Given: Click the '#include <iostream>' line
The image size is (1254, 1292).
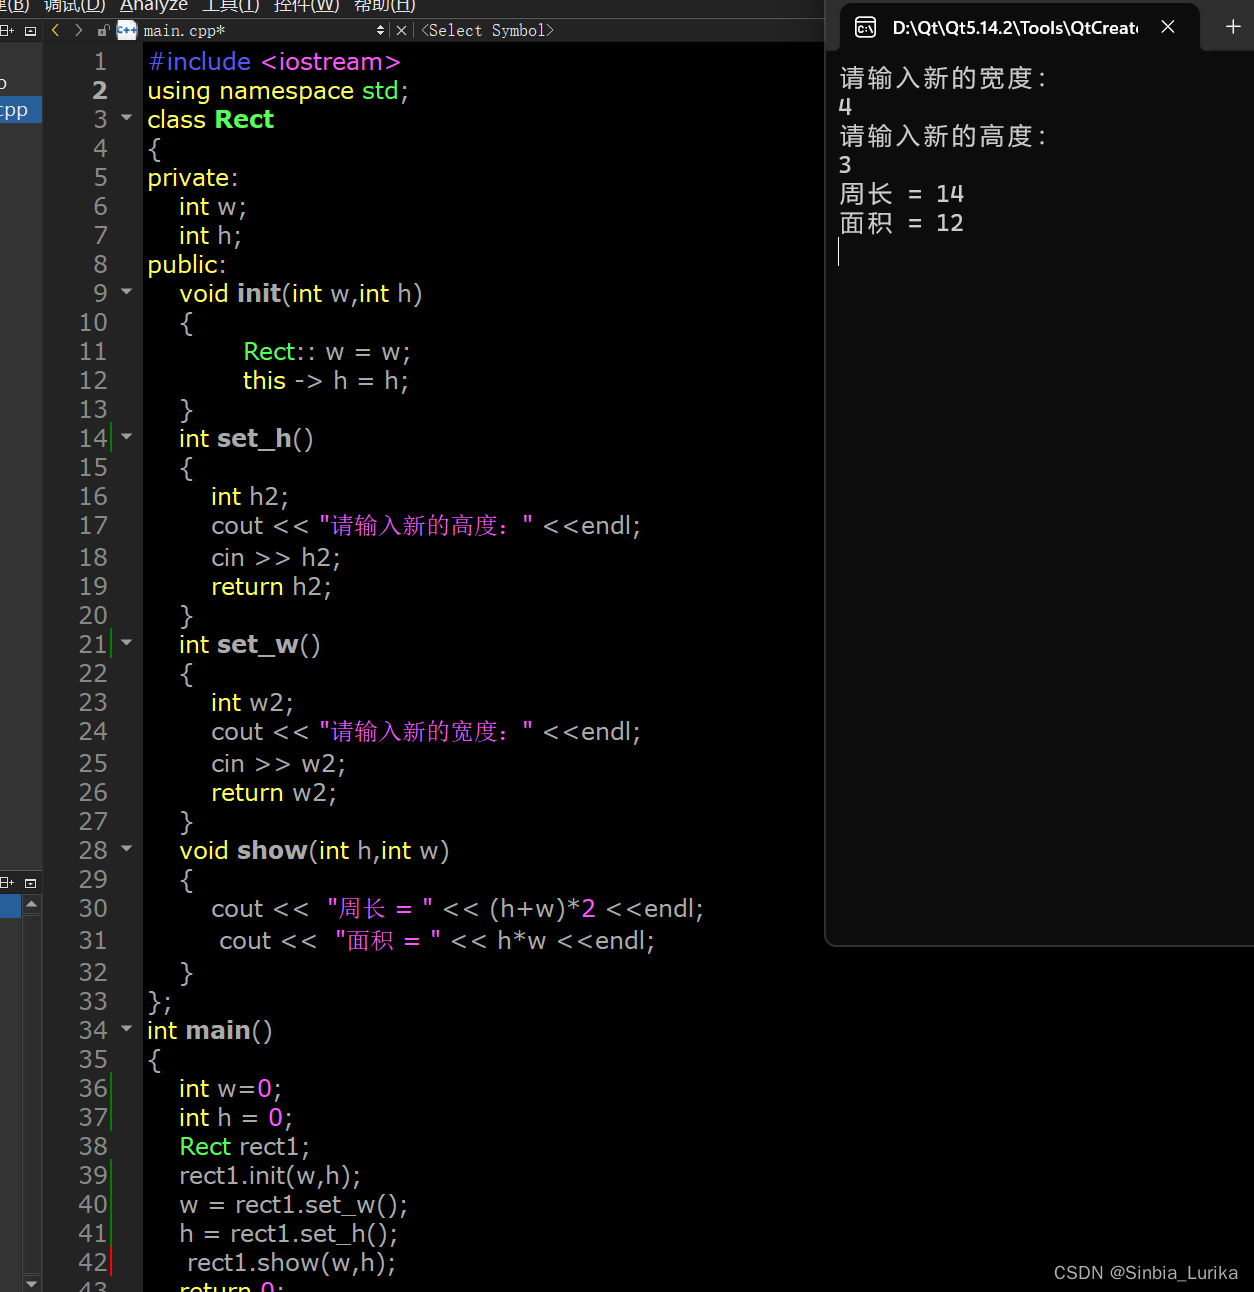Looking at the screenshot, I should pyautogui.click(x=274, y=62).
